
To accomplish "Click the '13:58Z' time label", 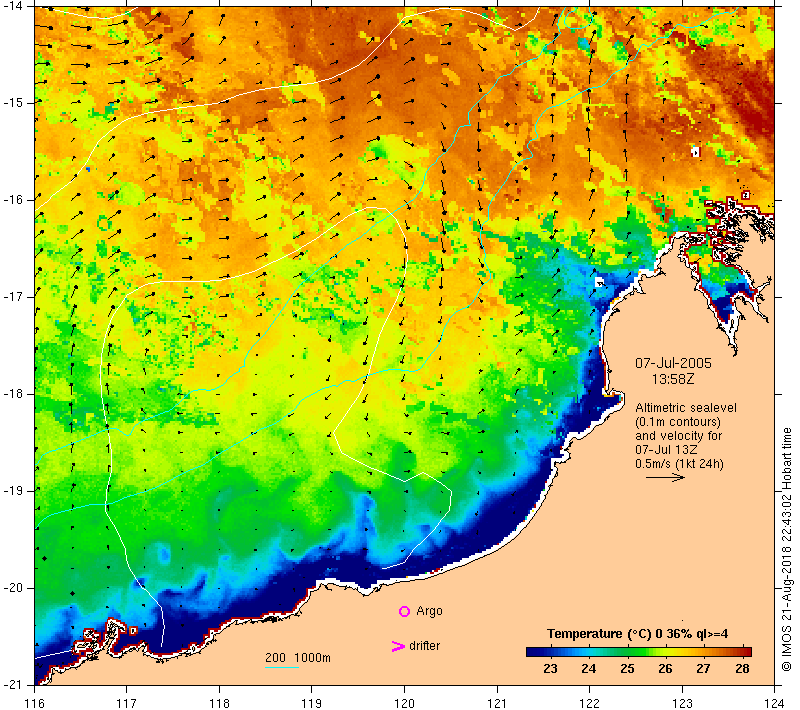I will pos(673,379).
